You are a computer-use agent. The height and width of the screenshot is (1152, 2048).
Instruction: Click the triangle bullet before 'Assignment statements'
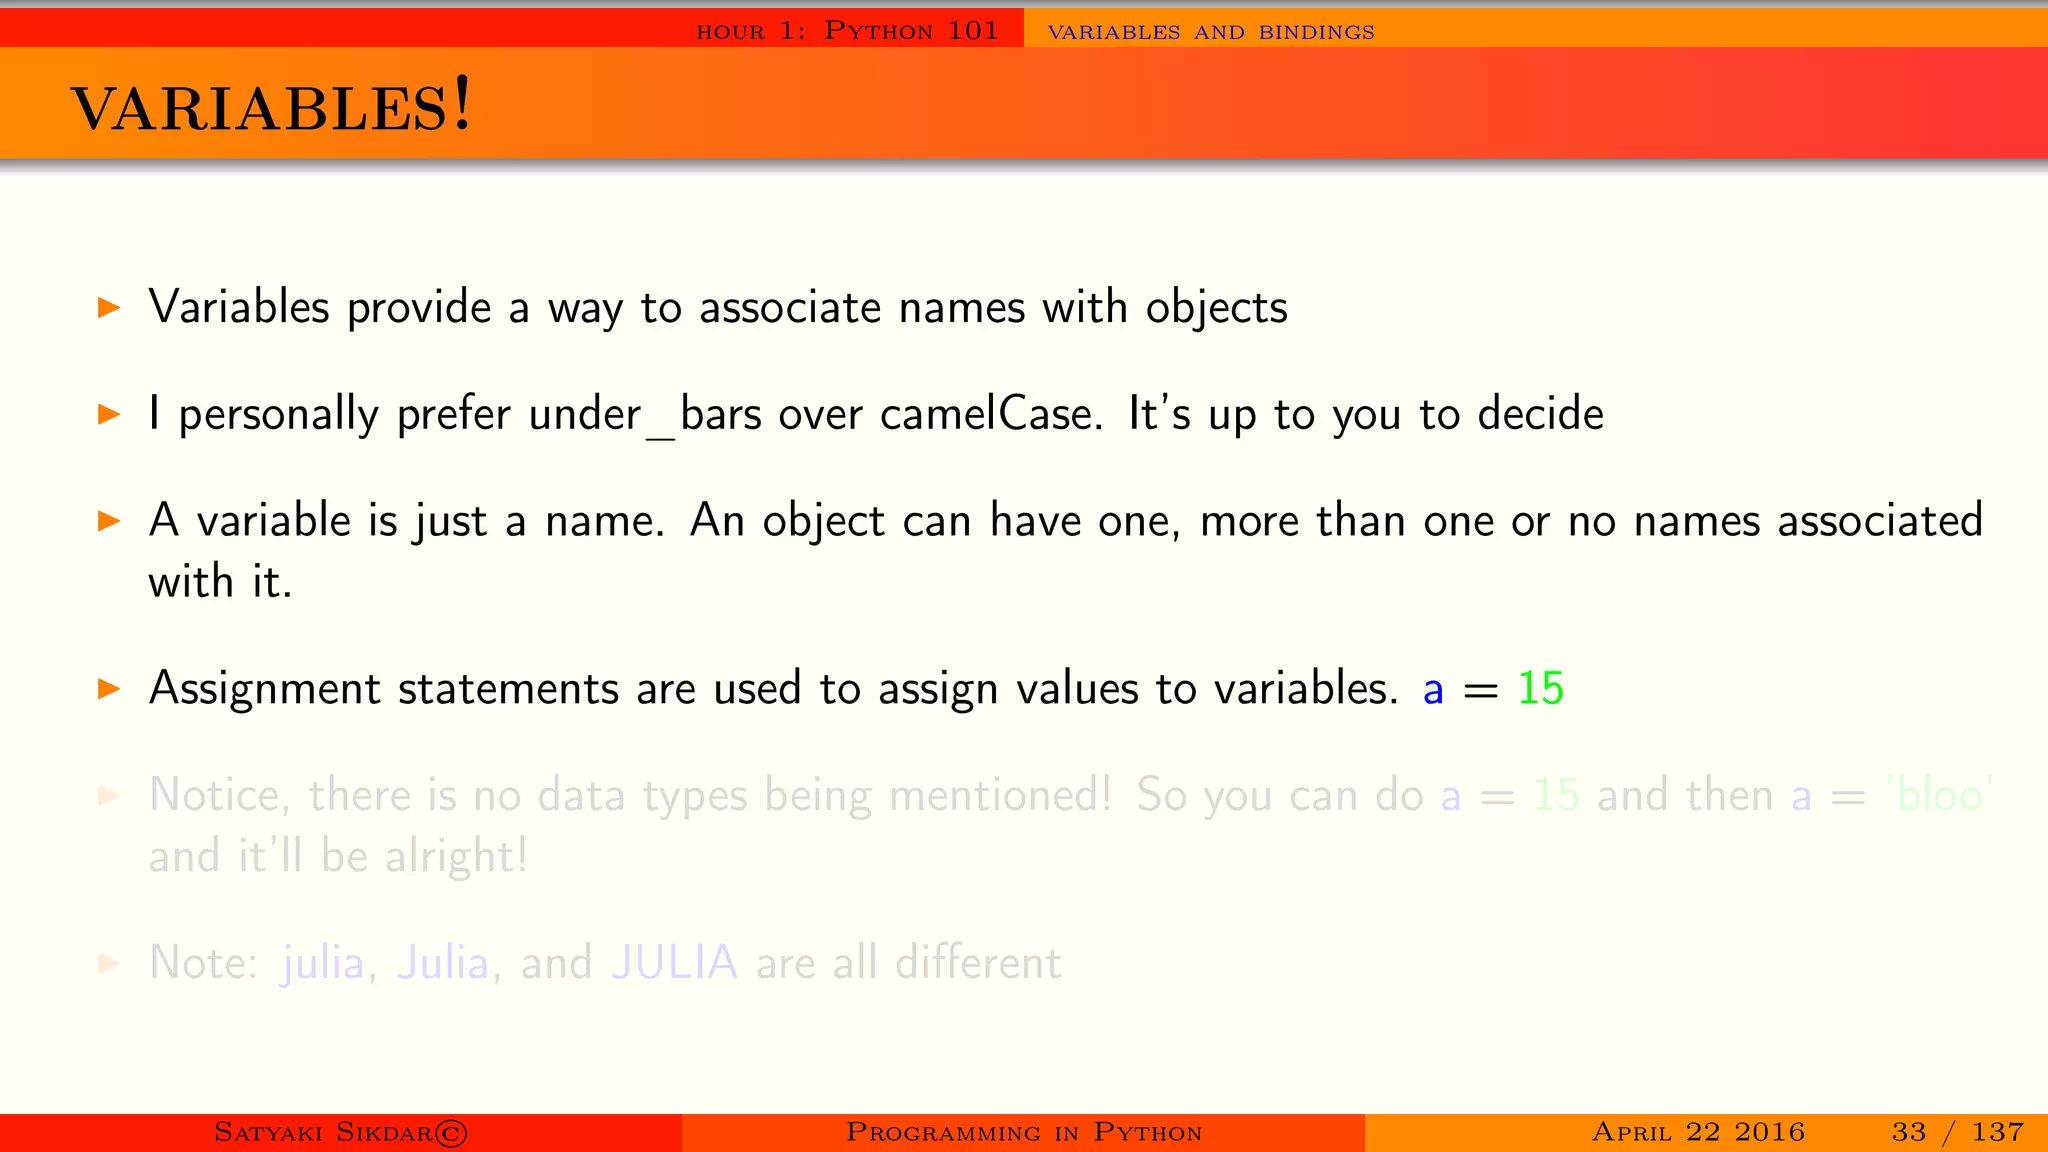coord(109,688)
